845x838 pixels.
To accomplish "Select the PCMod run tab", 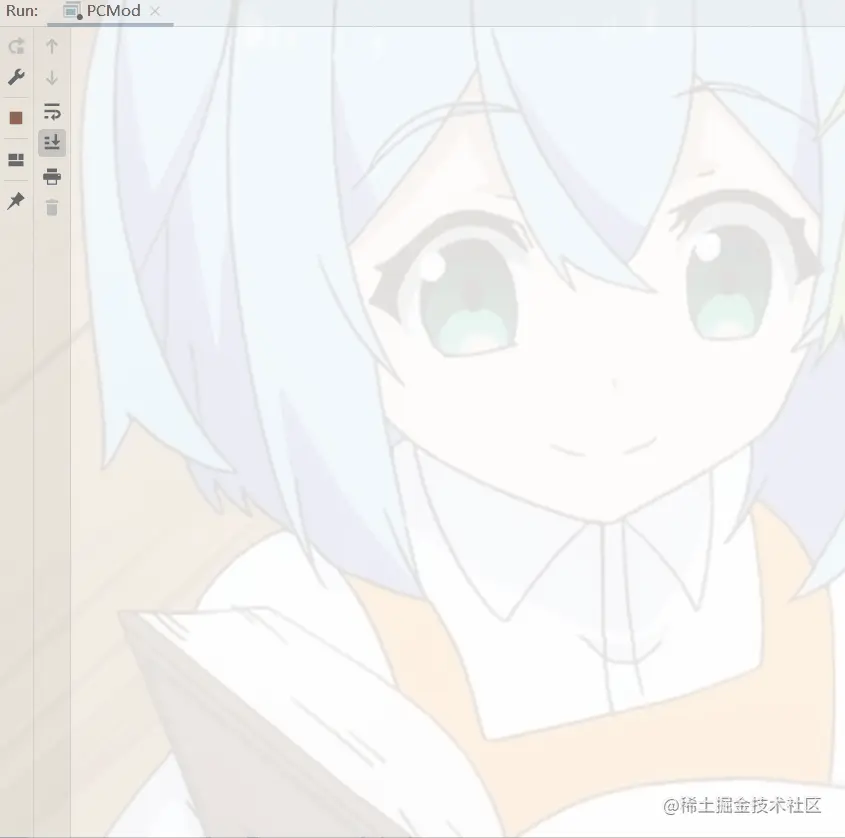I will coord(112,11).
